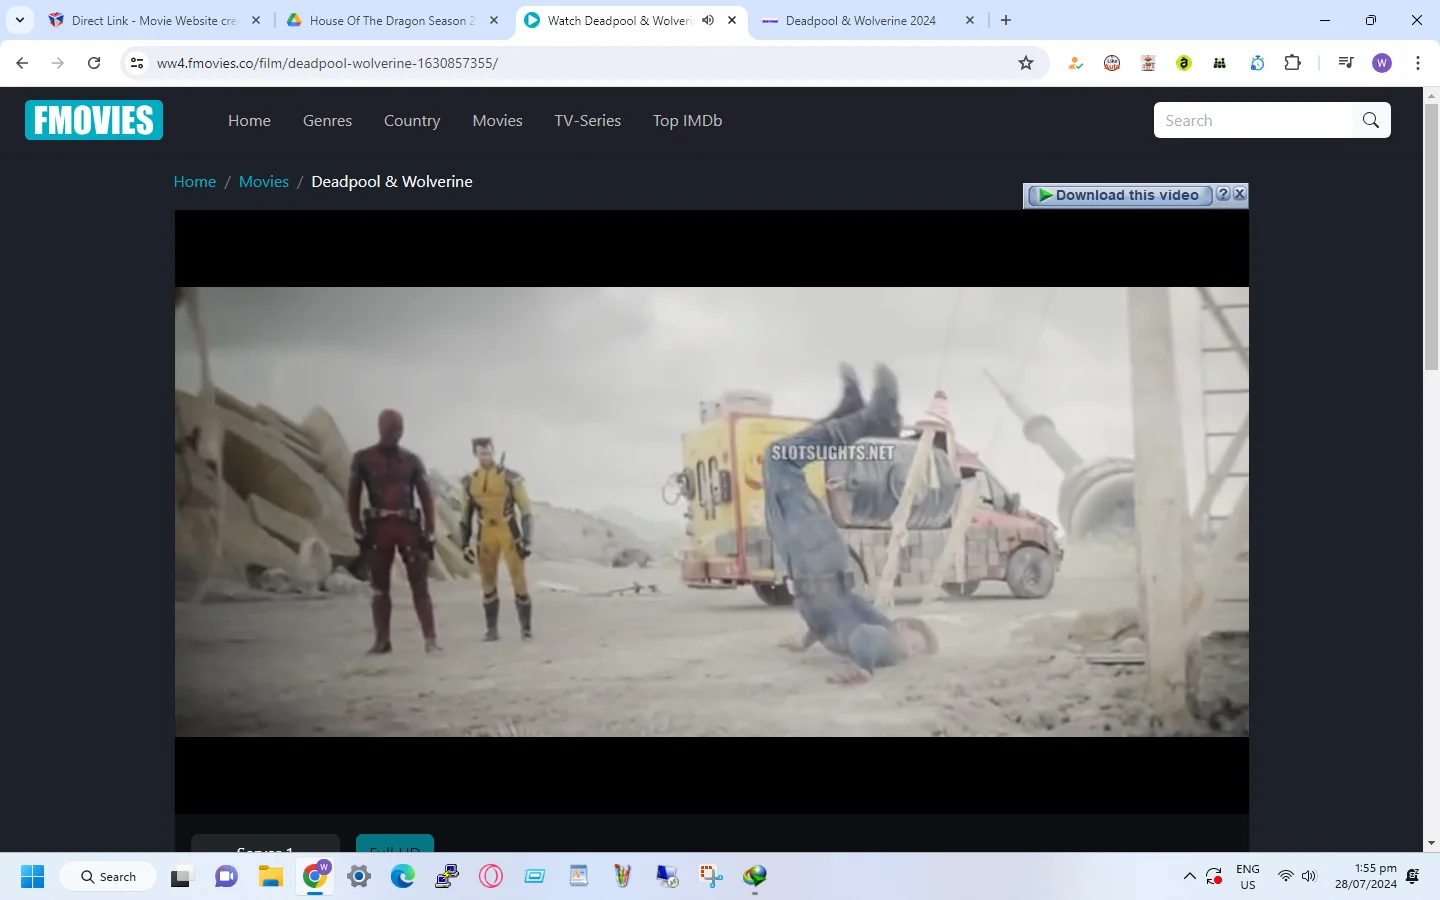Image resolution: width=1440 pixels, height=900 pixels.
Task: Show hidden system tray icons
Action: [x=1189, y=877]
